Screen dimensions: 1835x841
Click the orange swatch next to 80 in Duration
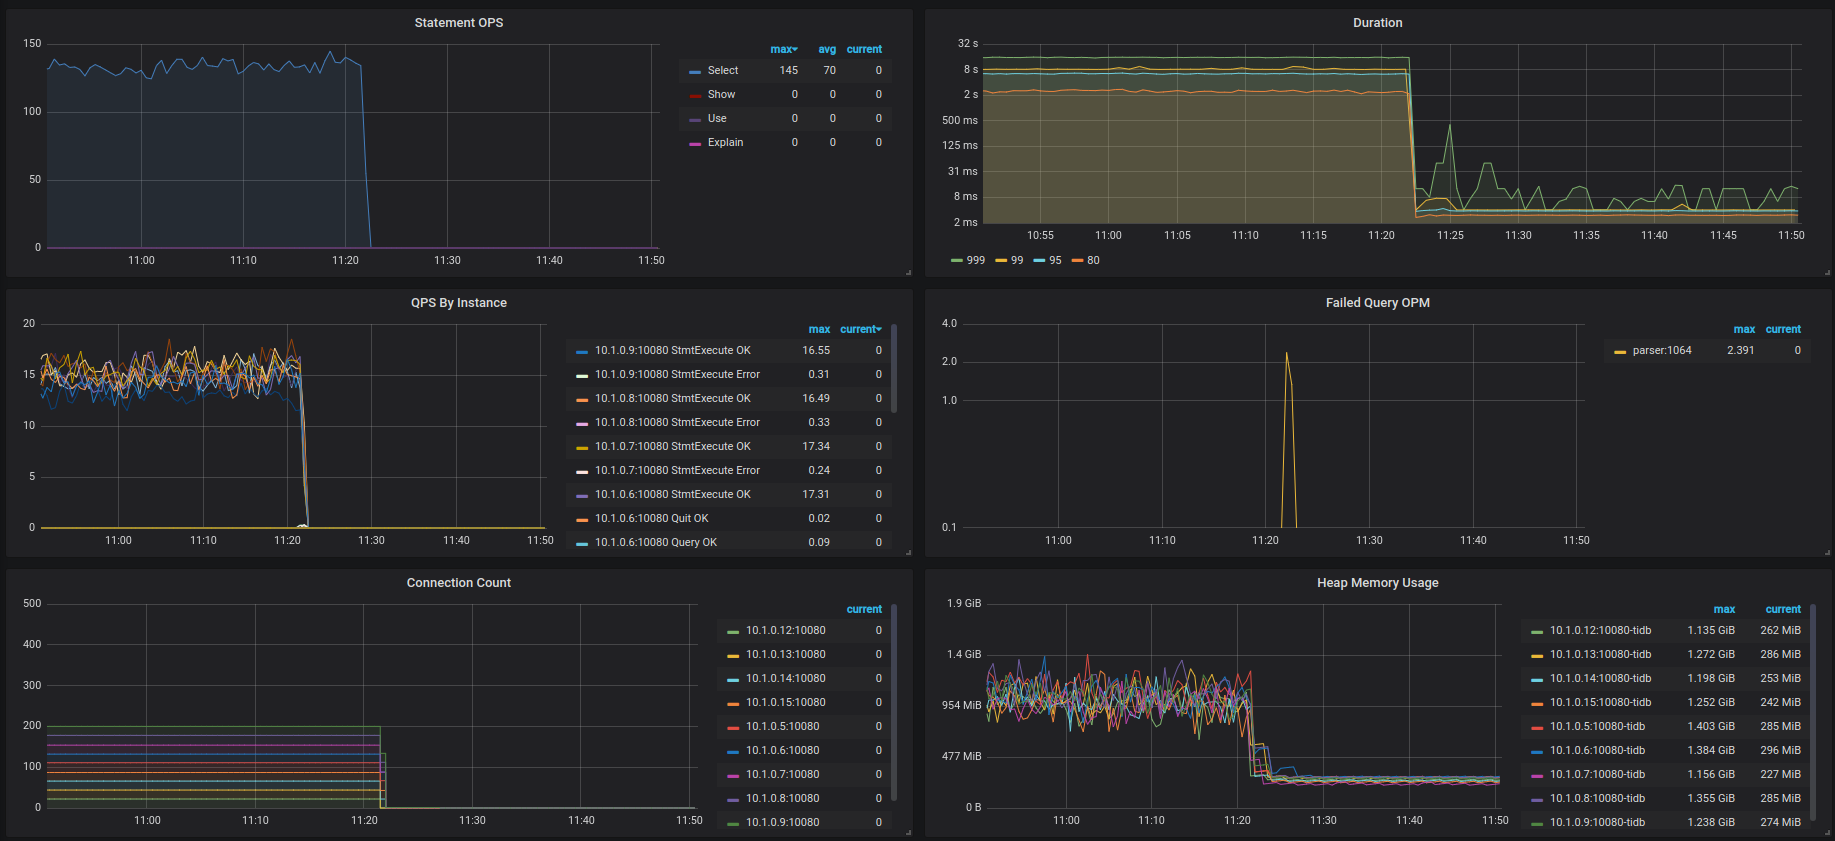(1077, 261)
